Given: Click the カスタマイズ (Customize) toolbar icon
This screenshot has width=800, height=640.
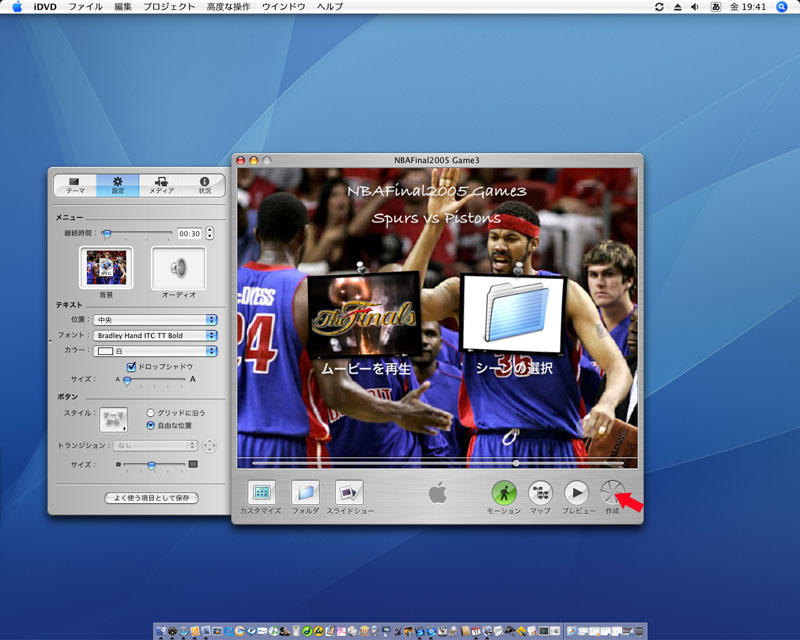Looking at the screenshot, I should pyautogui.click(x=261, y=492).
